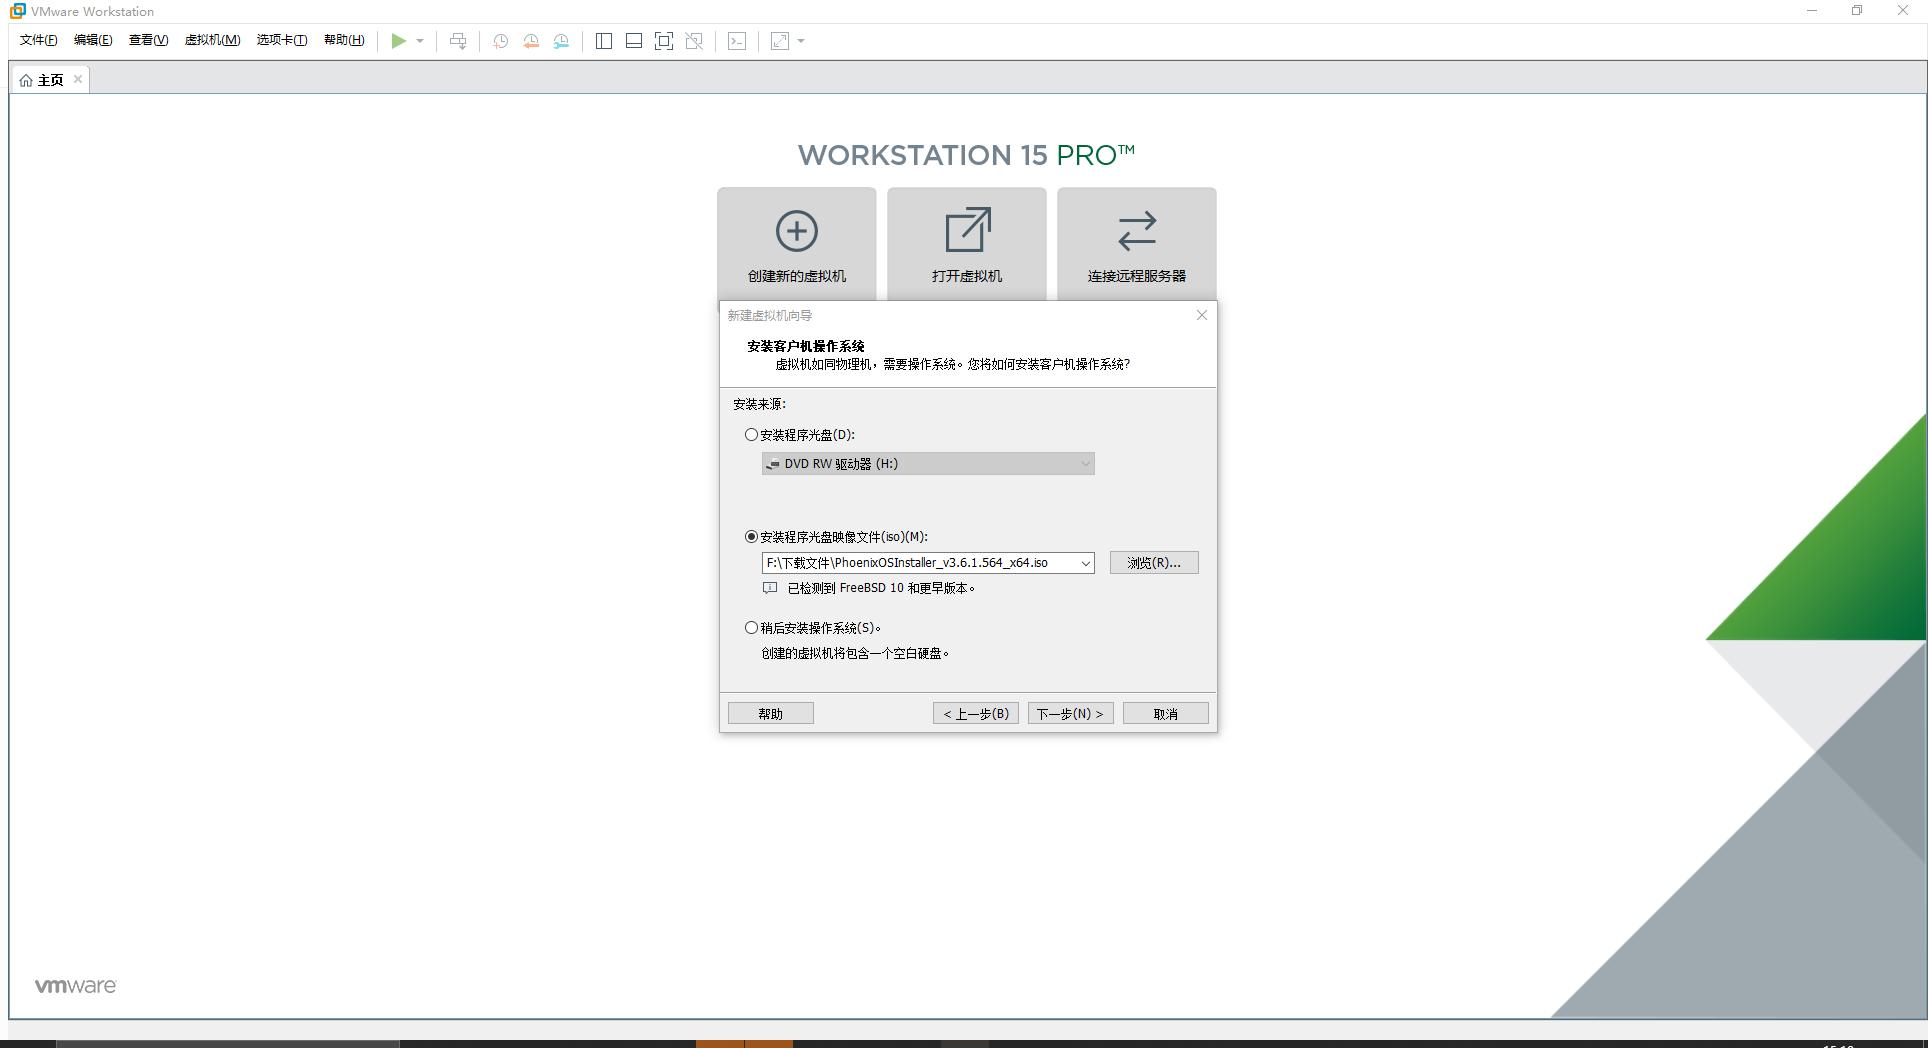Expand the ISO image file path dropdown
The height and width of the screenshot is (1048, 1928).
(1086, 563)
